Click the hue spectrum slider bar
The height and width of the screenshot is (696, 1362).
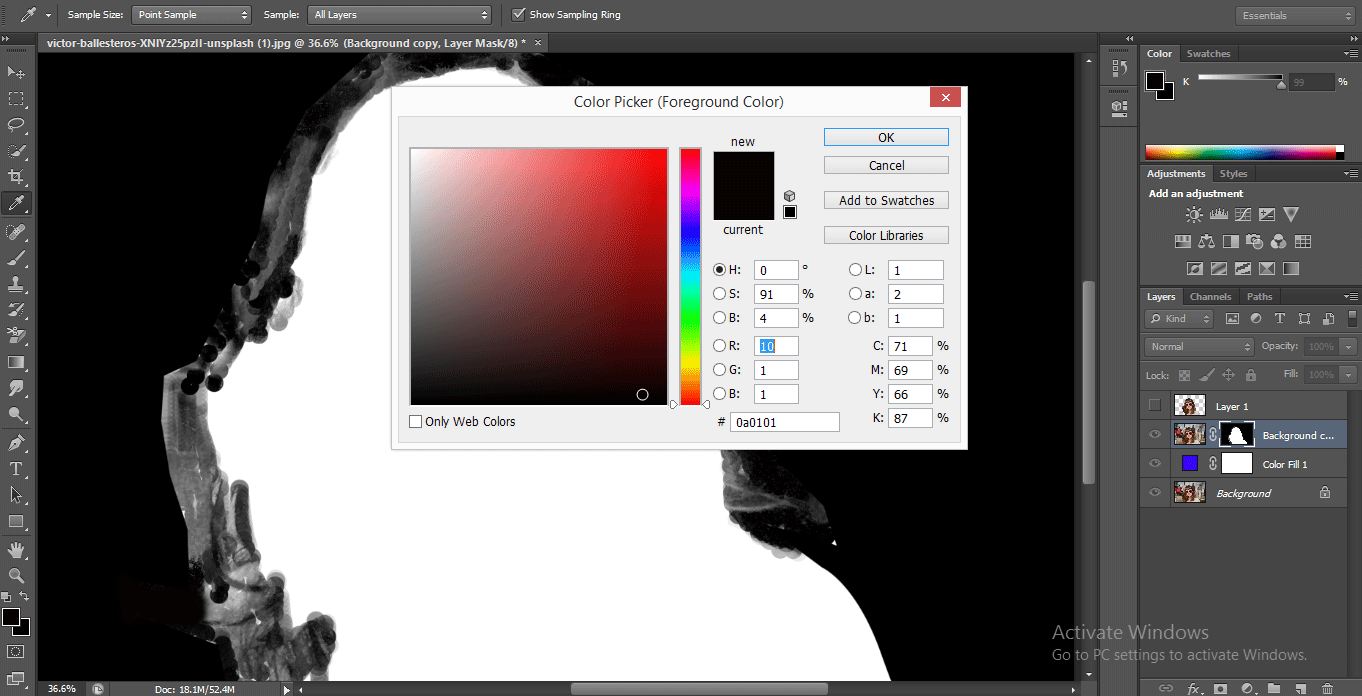(x=690, y=276)
